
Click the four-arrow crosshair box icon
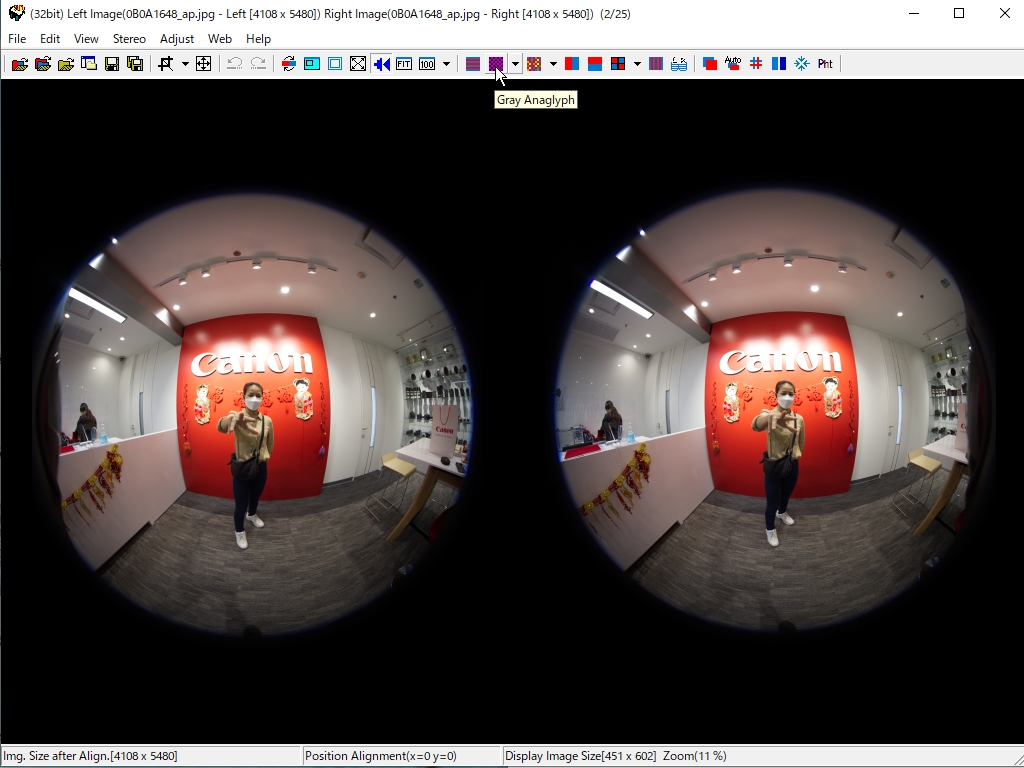(x=203, y=63)
